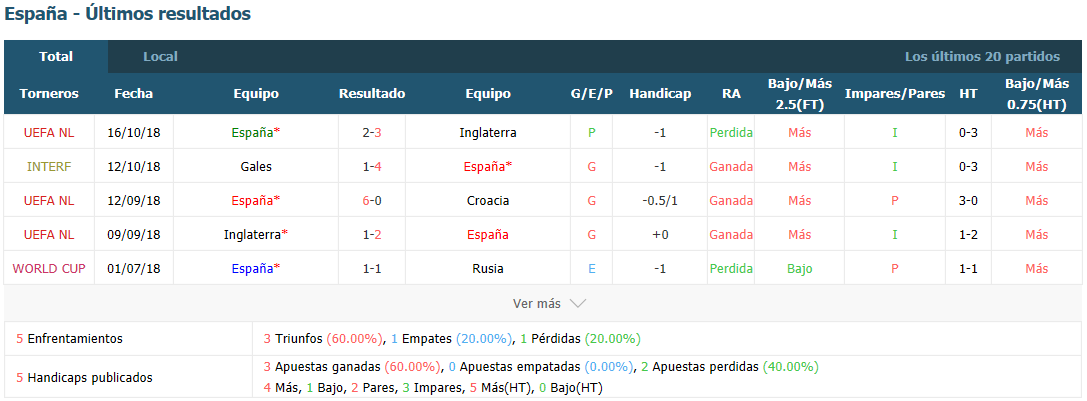Select the Impares/Pares column header
The width and height of the screenshot is (1087, 401).
click(895, 94)
